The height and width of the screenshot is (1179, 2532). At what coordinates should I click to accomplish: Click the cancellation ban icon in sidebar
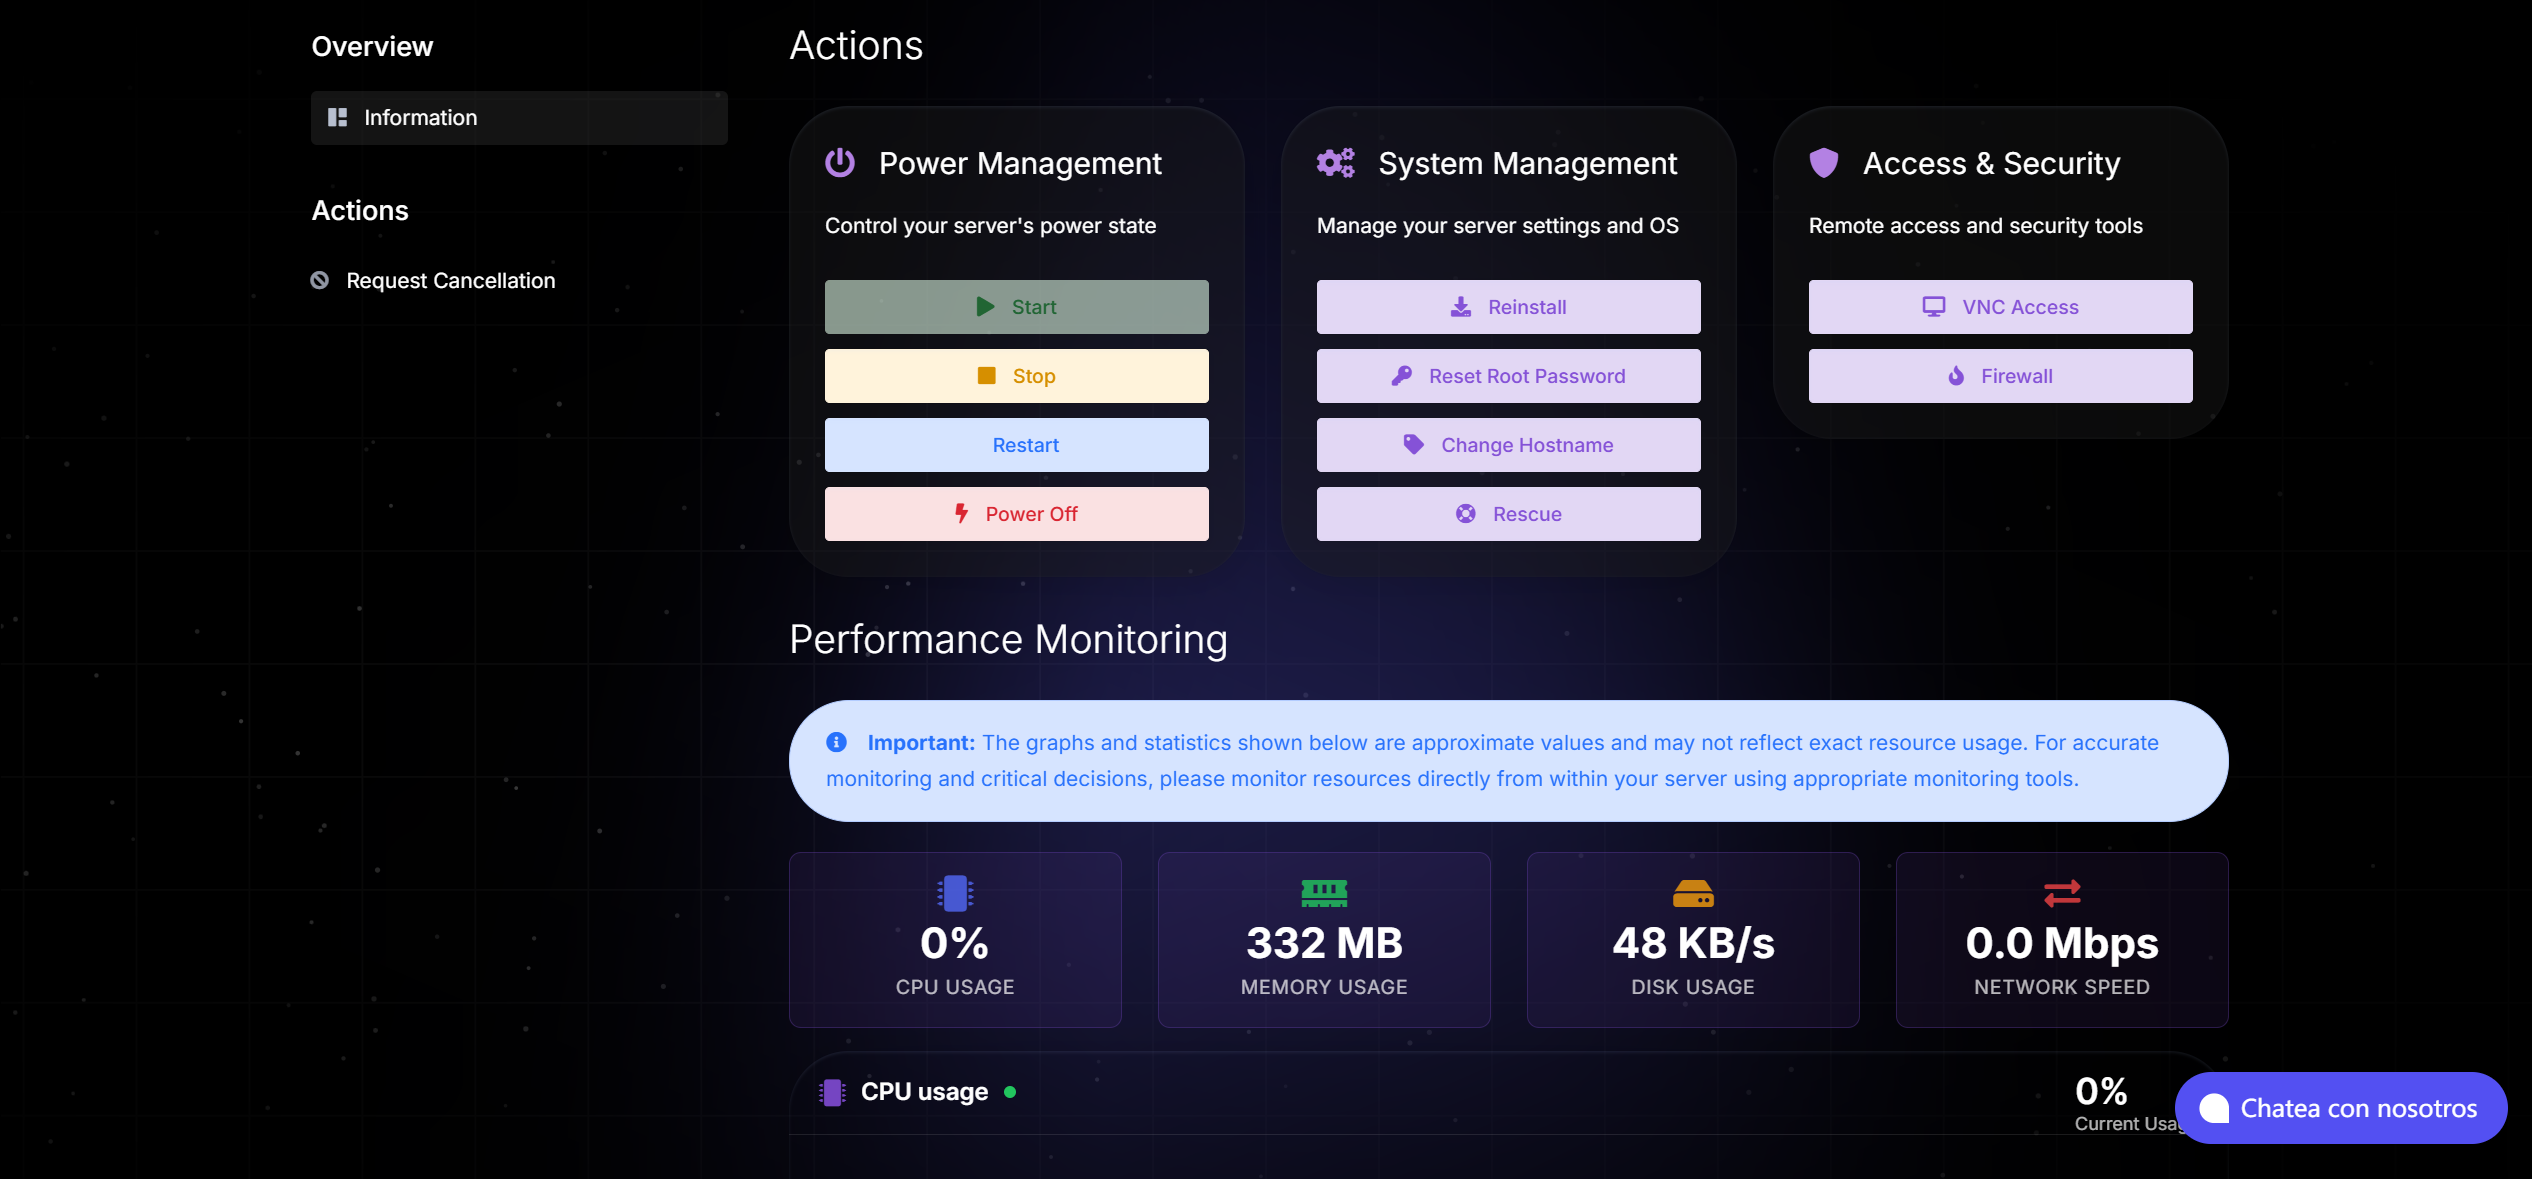[x=320, y=281]
